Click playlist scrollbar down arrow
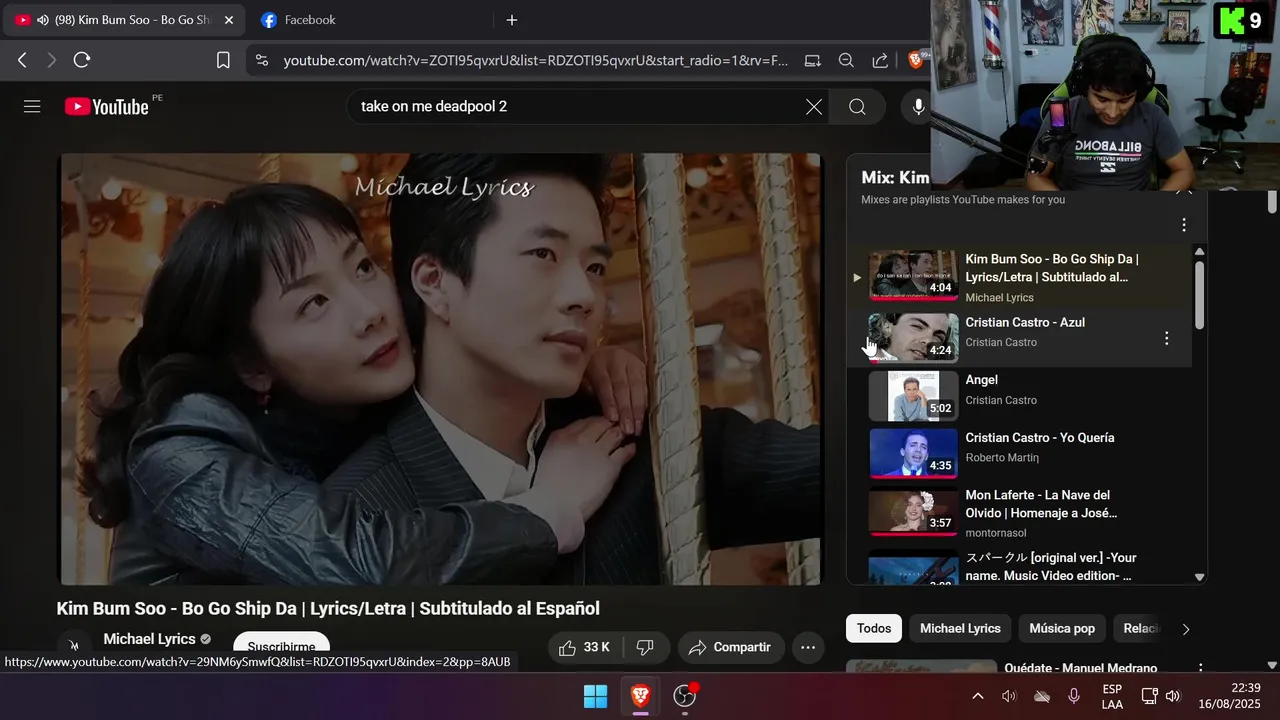The image size is (1280, 720). 1199,577
